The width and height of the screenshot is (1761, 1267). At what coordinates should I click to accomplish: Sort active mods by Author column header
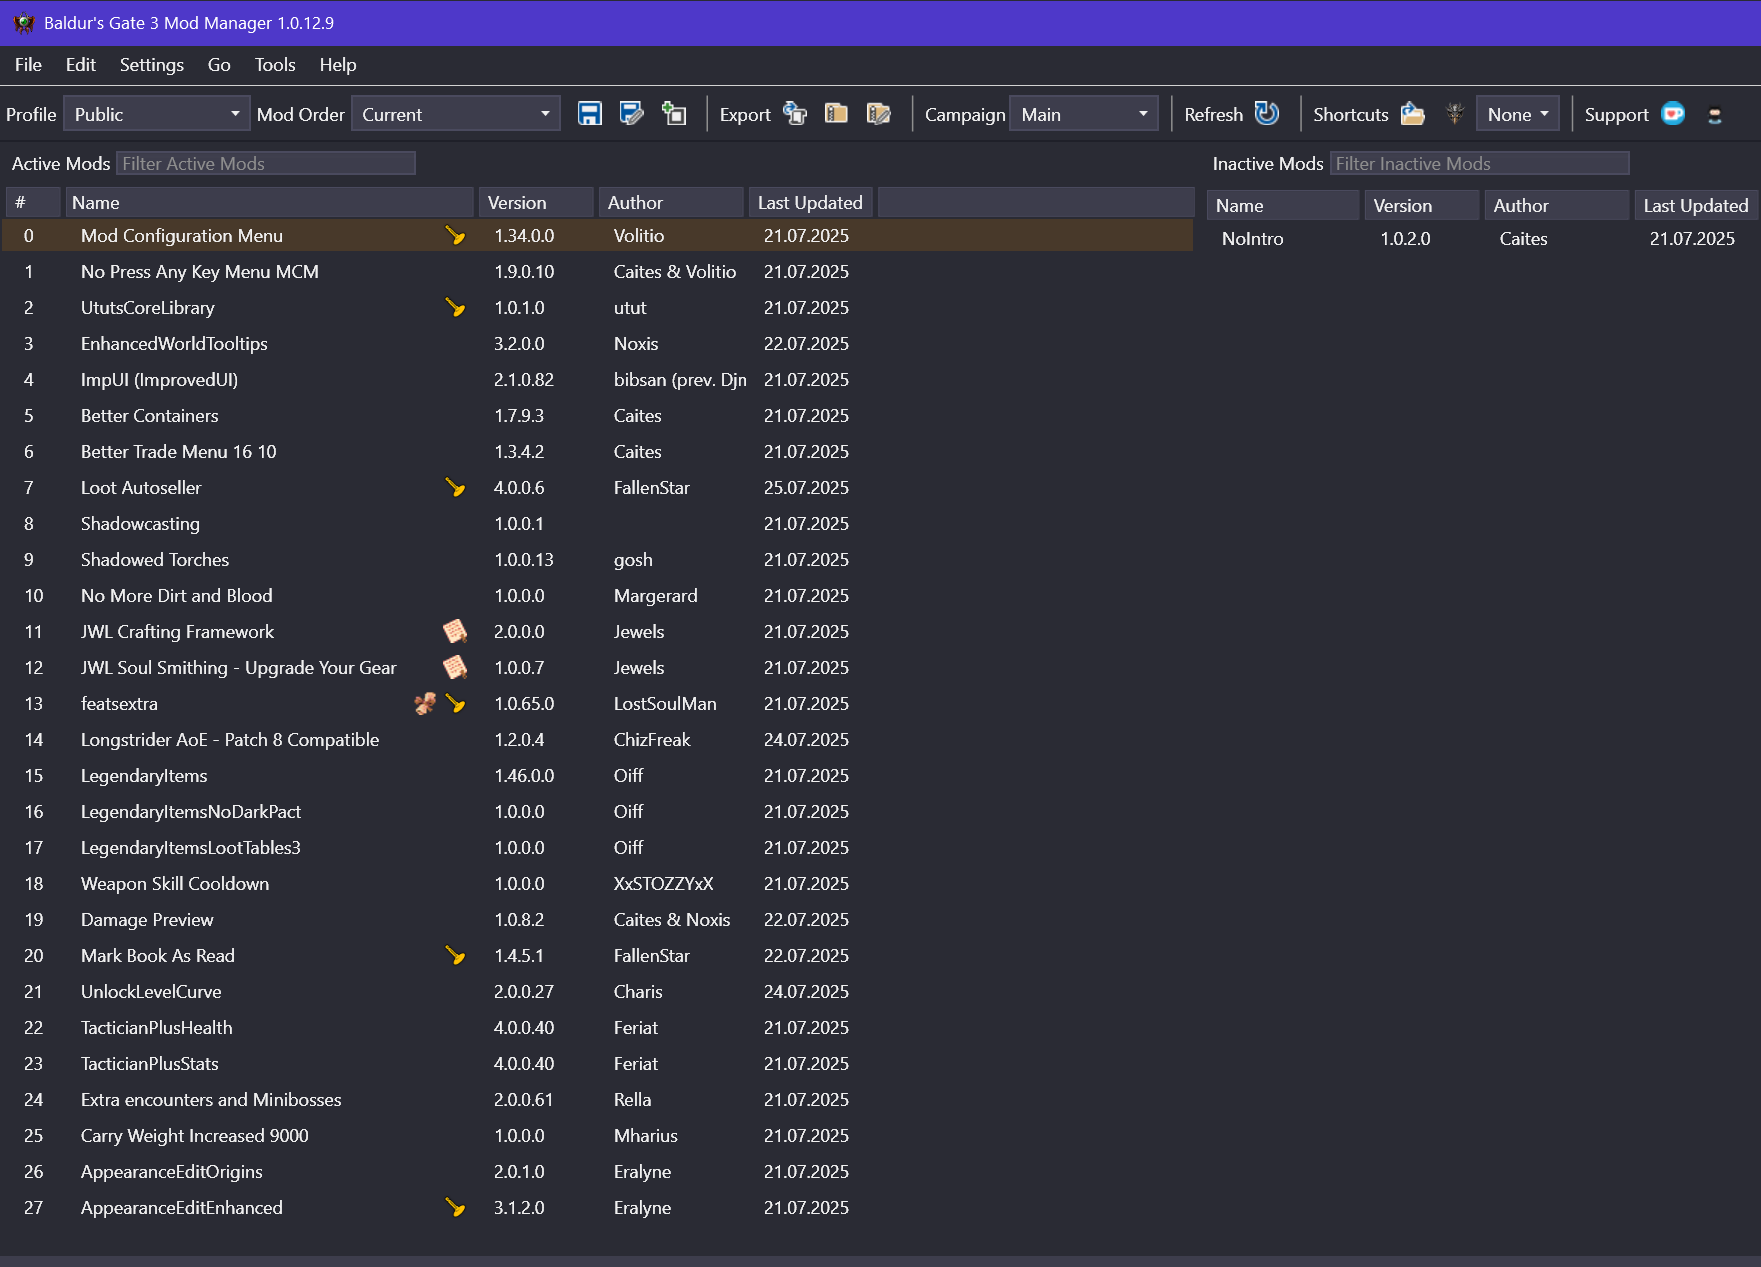point(671,203)
